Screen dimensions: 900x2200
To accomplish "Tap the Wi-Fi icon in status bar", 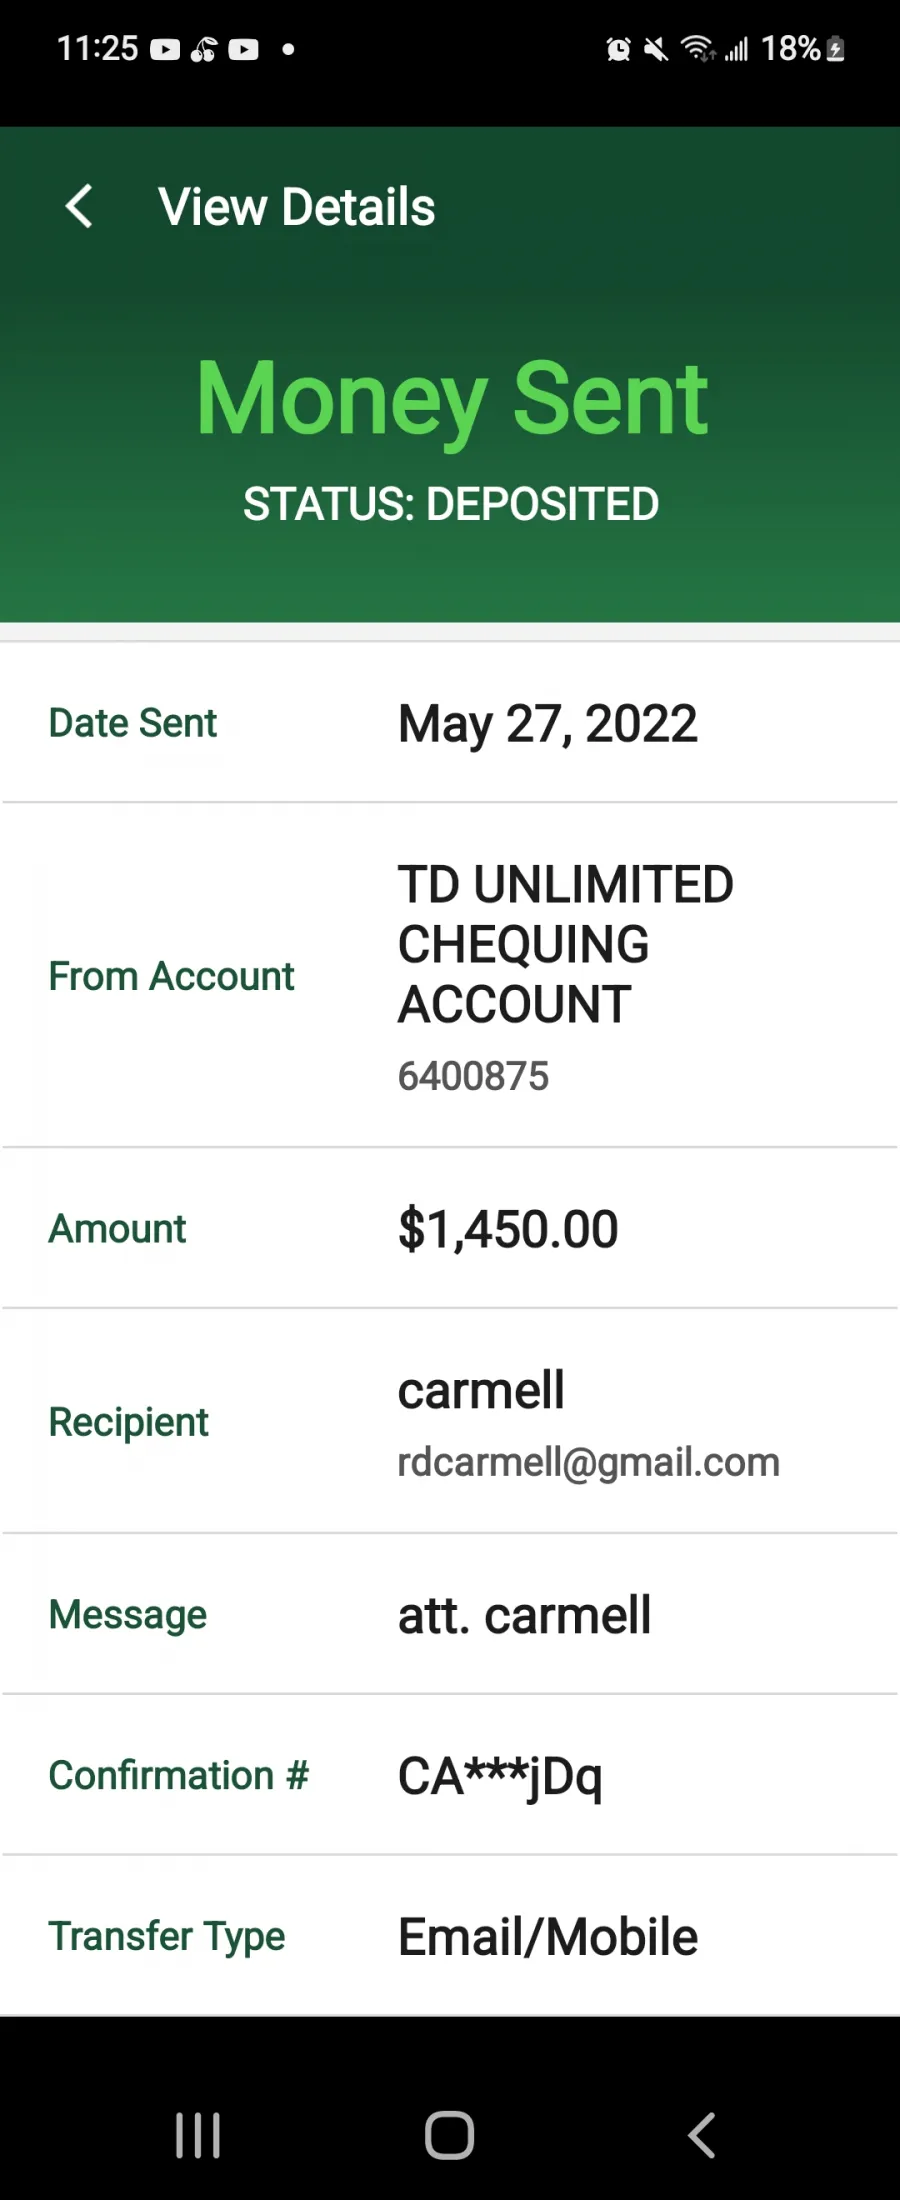I will pos(698,49).
